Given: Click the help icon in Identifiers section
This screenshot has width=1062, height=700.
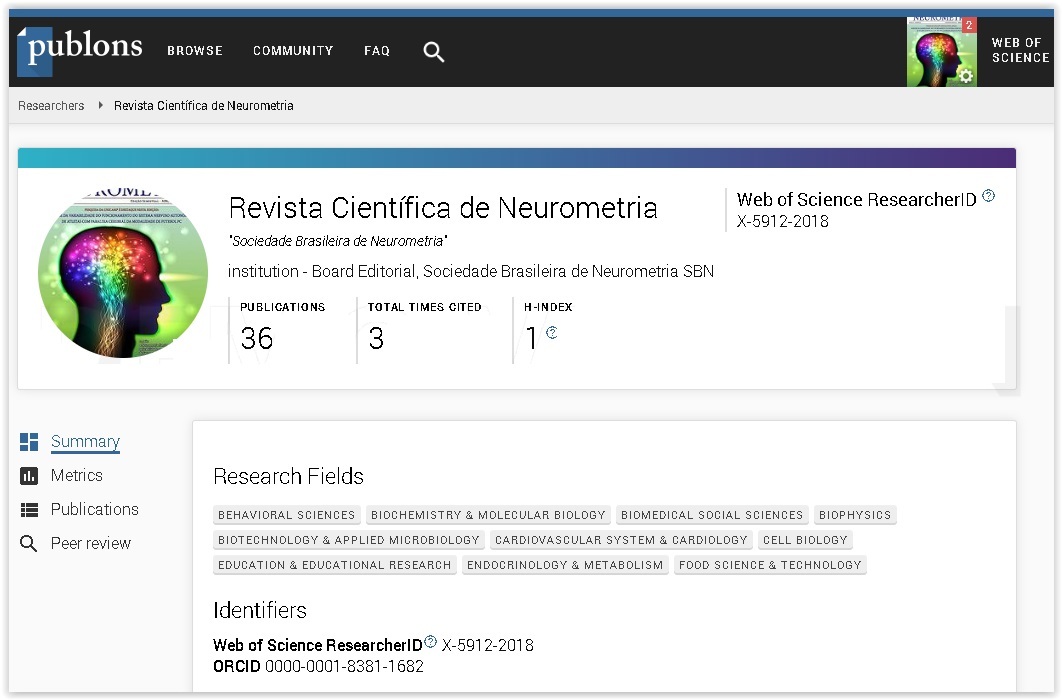Looking at the screenshot, I should [x=430, y=641].
